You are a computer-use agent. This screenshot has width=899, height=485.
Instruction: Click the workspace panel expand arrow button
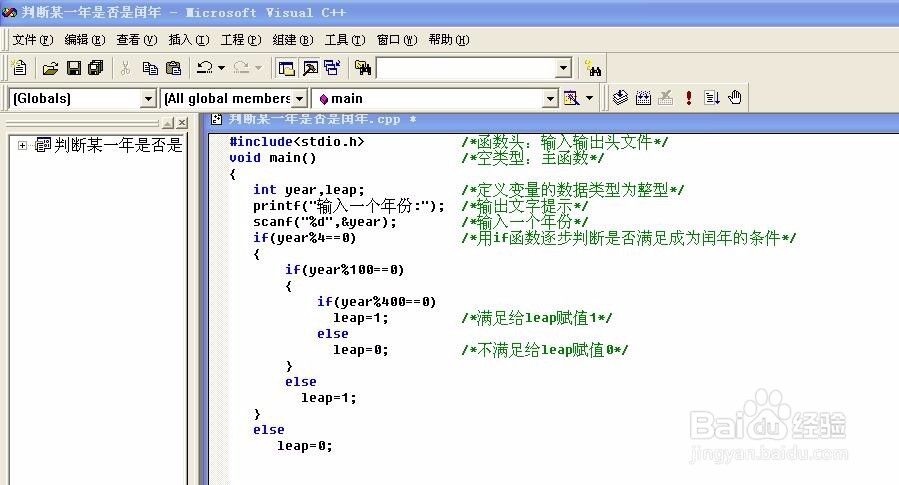167,123
